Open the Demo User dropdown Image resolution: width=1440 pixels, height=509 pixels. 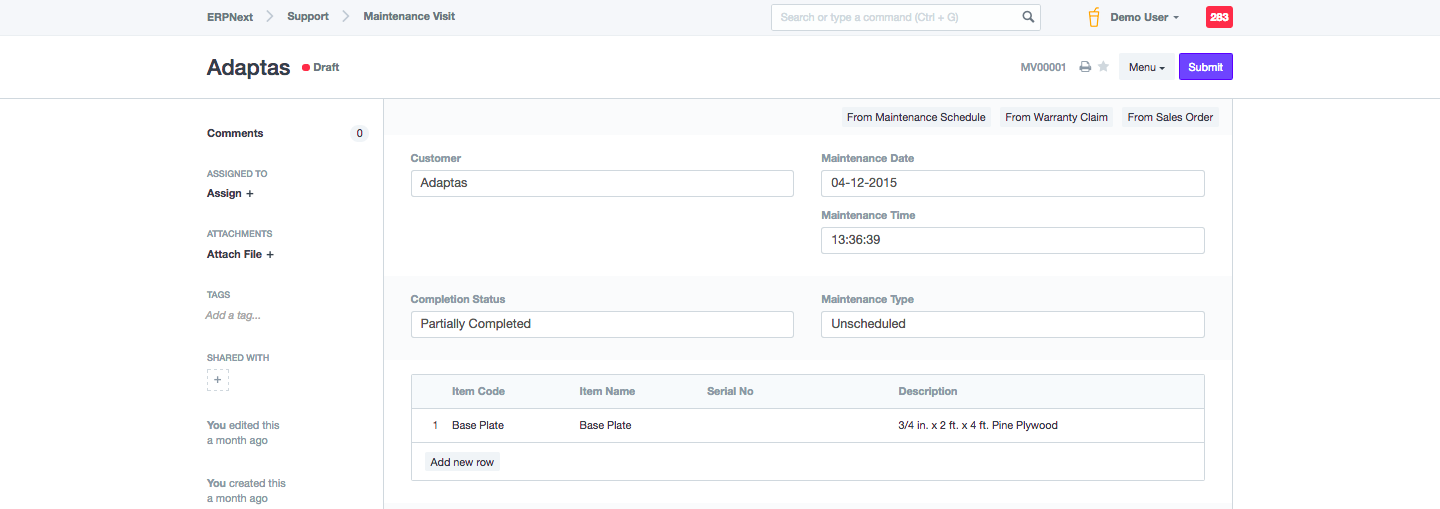pyautogui.click(x=1144, y=17)
